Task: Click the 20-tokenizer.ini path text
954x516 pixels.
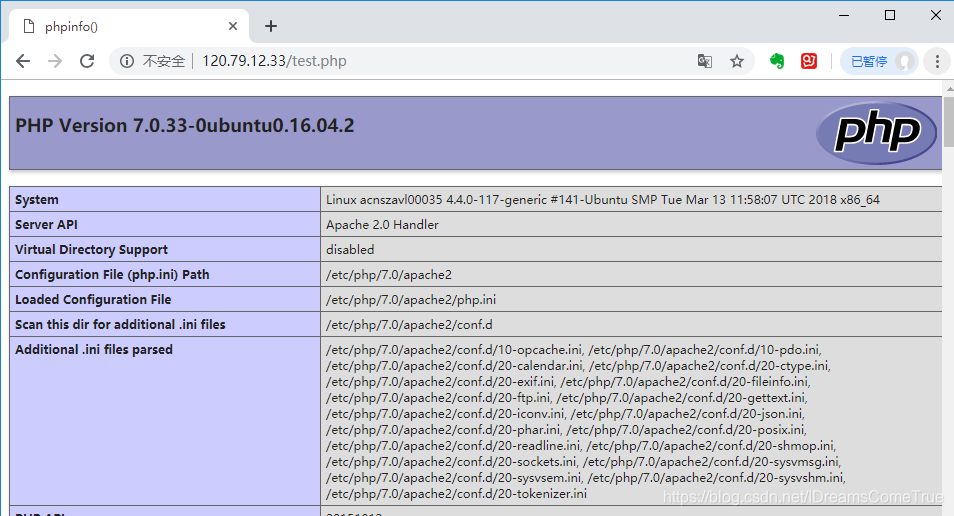Action: tap(456, 493)
